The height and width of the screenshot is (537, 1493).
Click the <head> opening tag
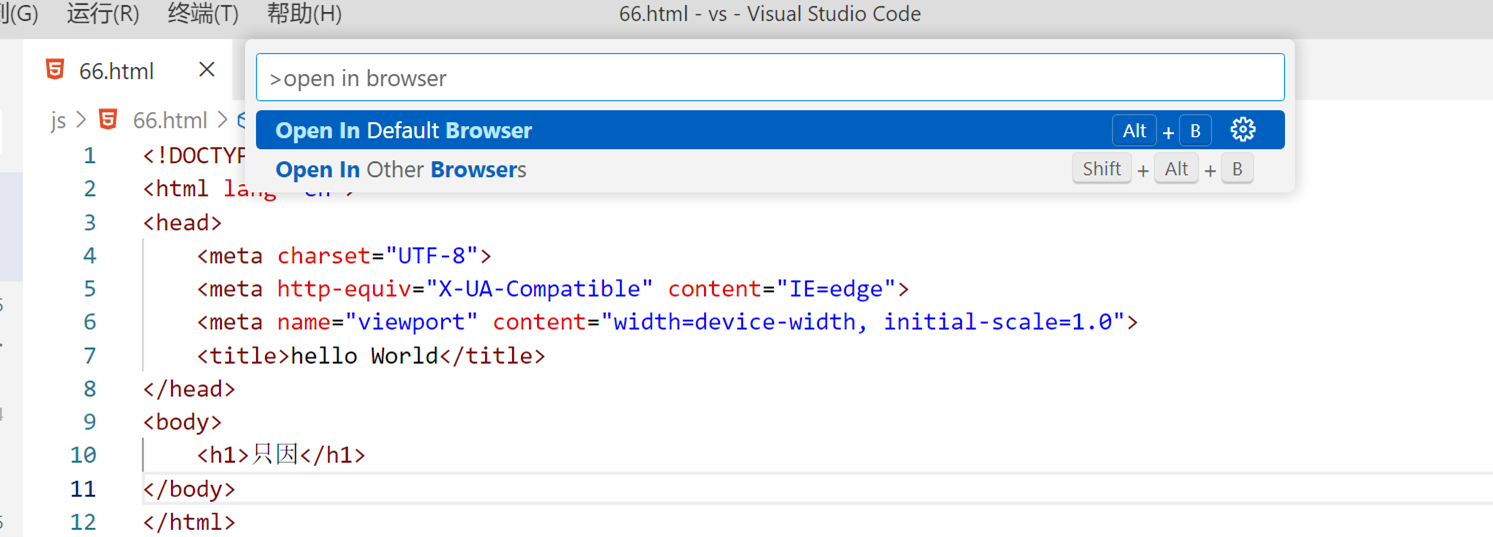coord(183,222)
